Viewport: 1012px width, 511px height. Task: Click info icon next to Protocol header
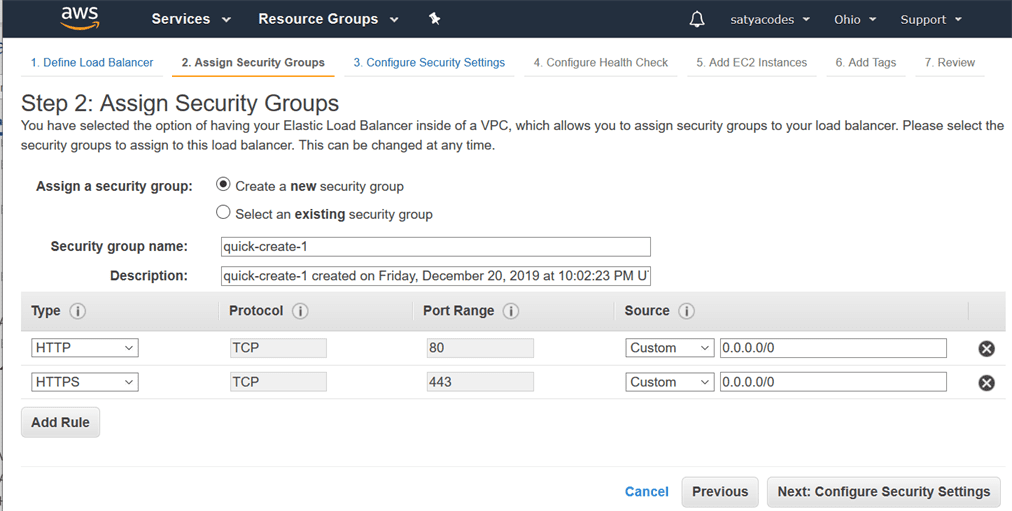pos(299,311)
